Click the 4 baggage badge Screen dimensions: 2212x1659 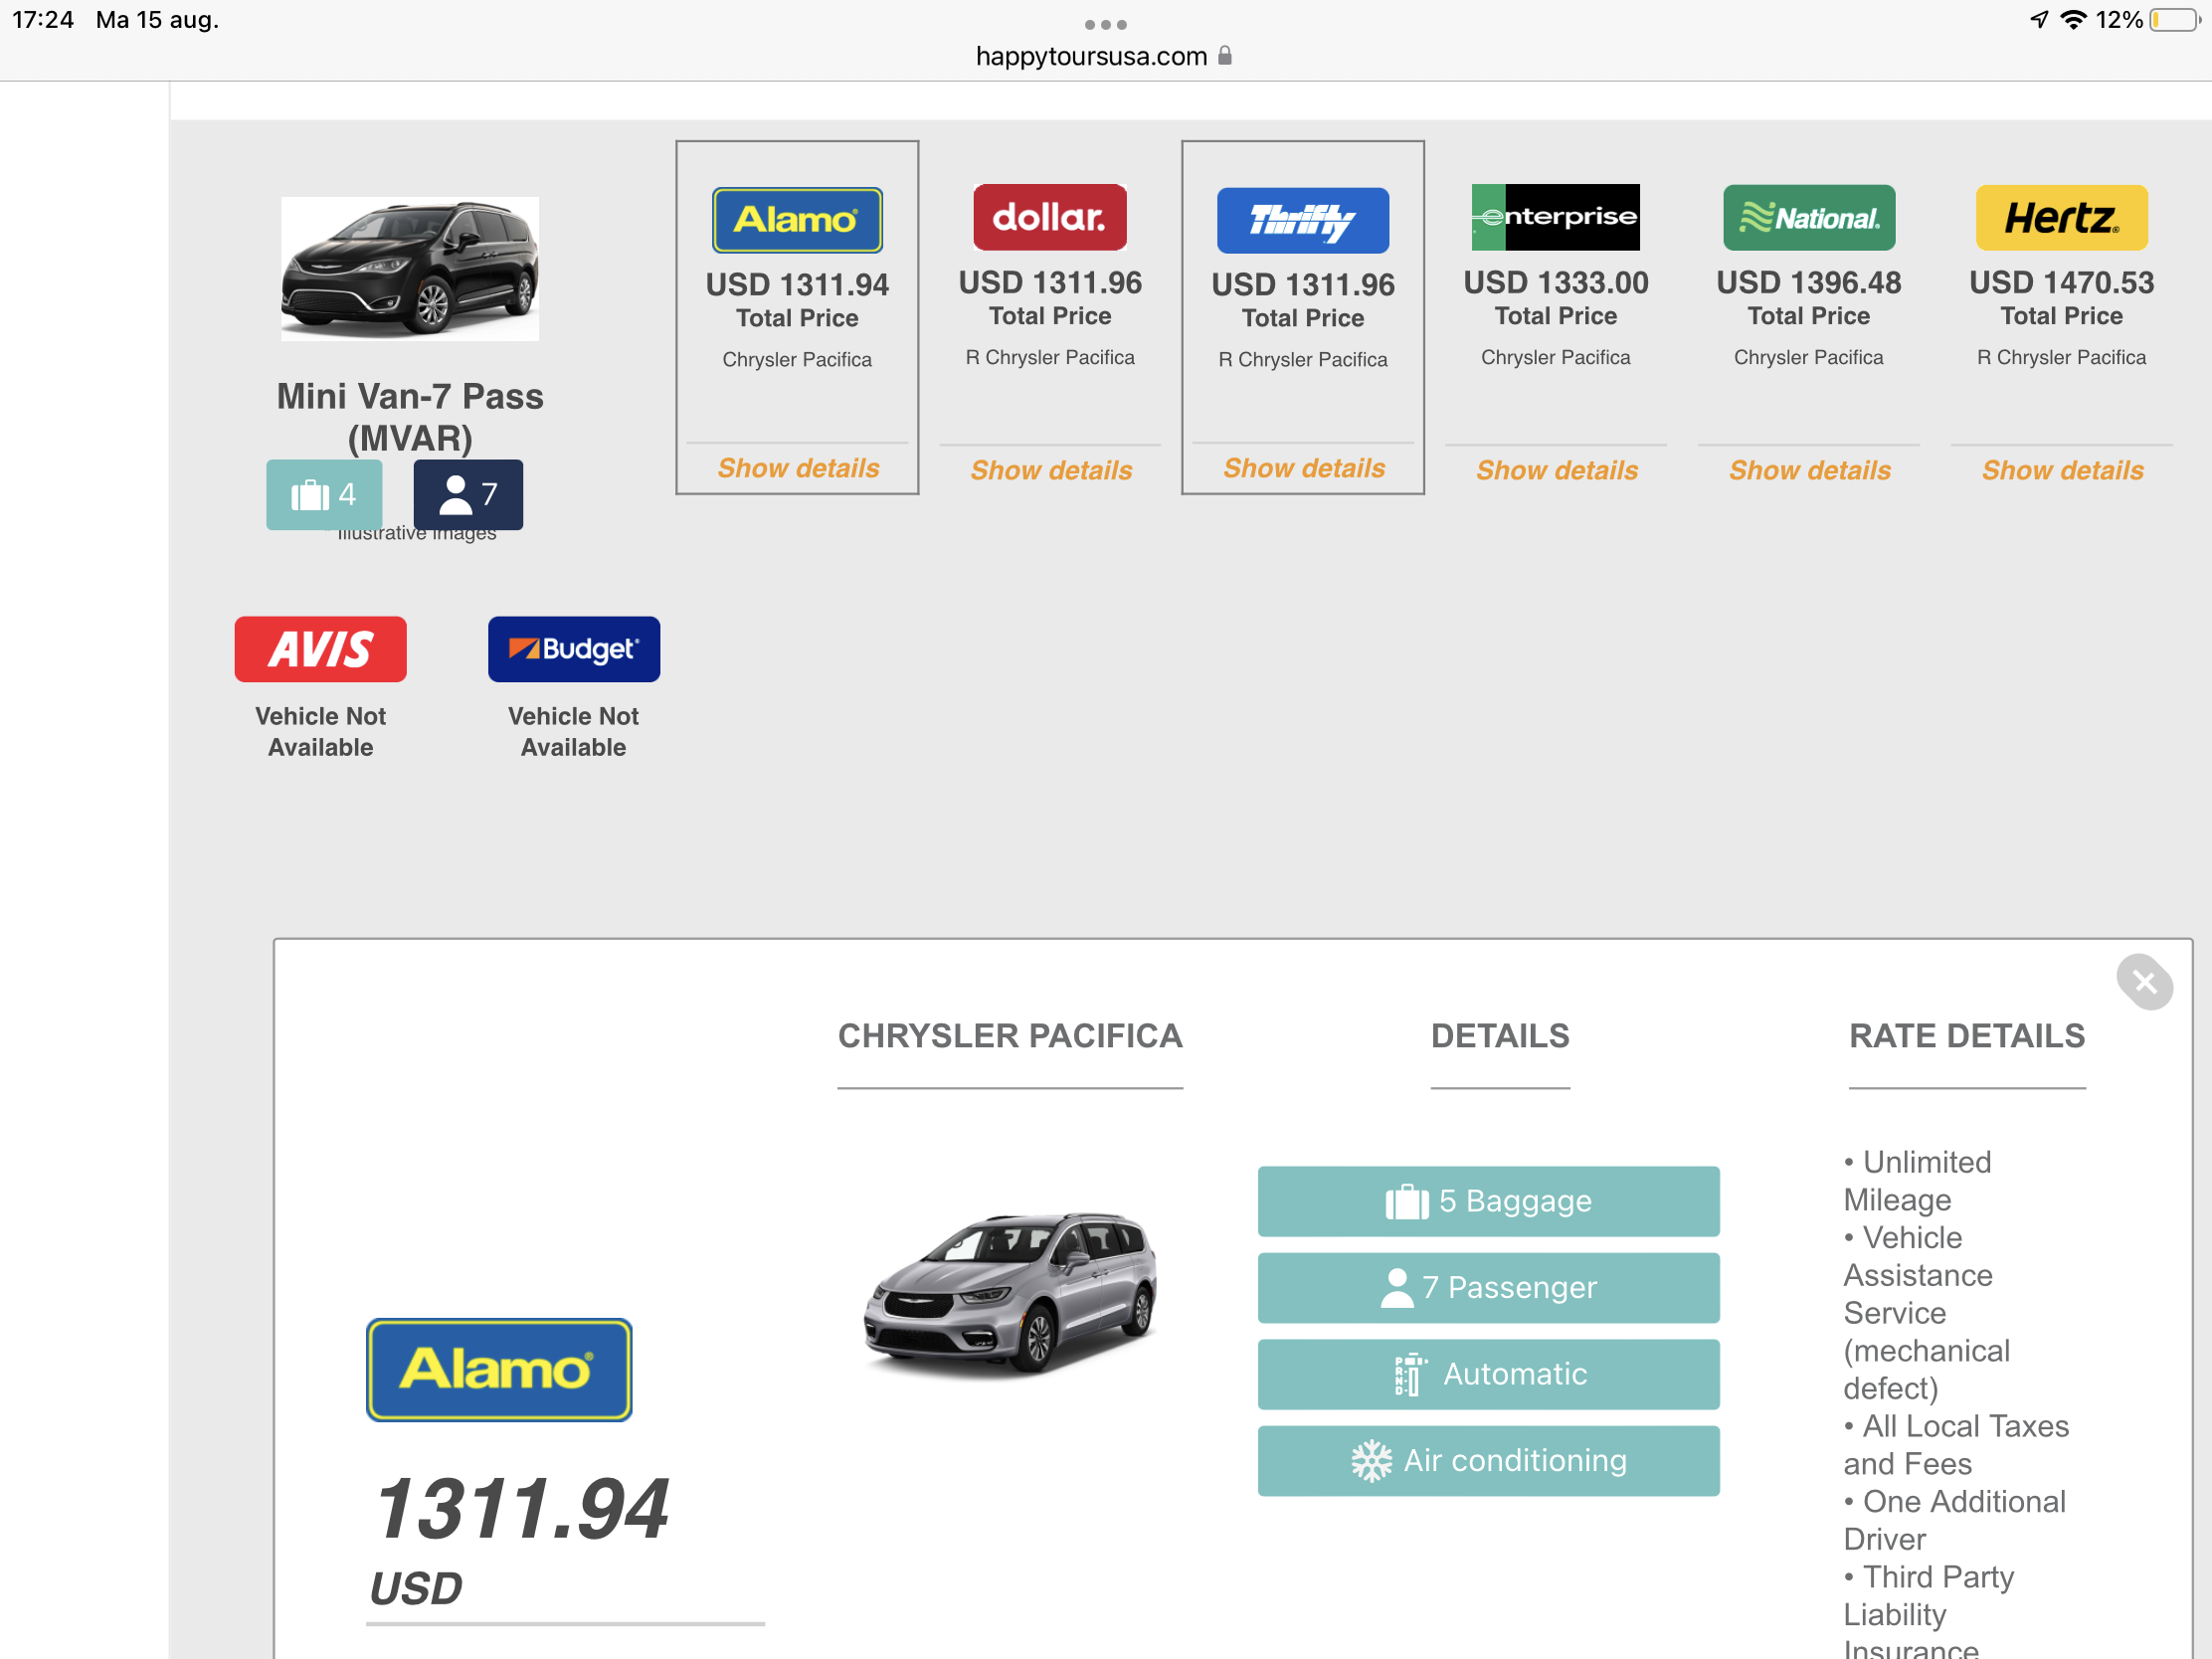[324, 494]
